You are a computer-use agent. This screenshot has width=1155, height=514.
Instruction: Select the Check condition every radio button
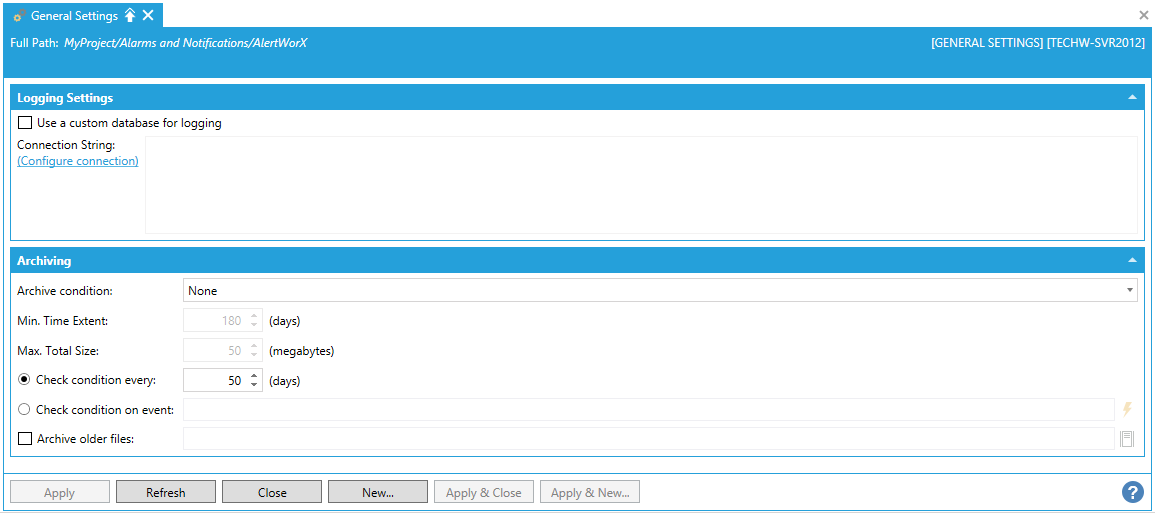point(24,380)
